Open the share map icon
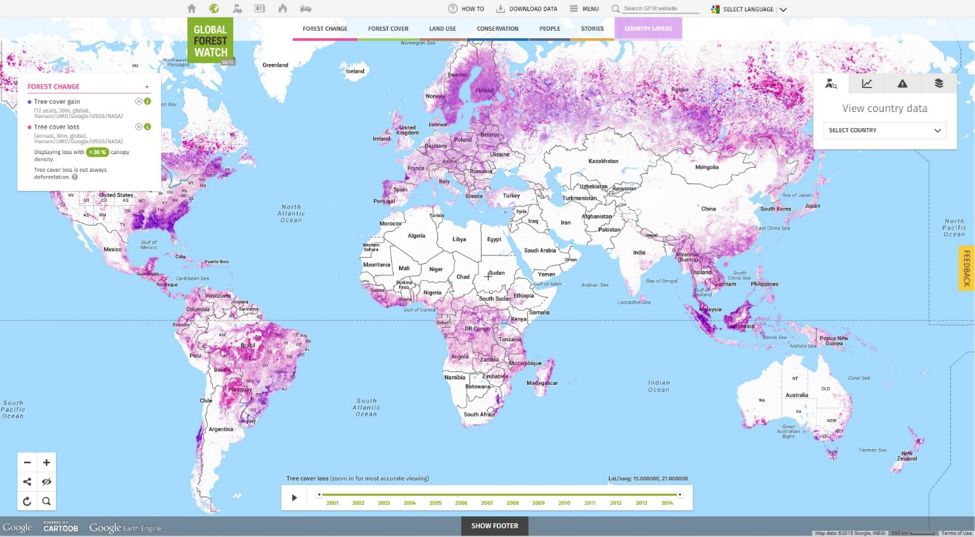This screenshot has width=975, height=537. [x=27, y=482]
